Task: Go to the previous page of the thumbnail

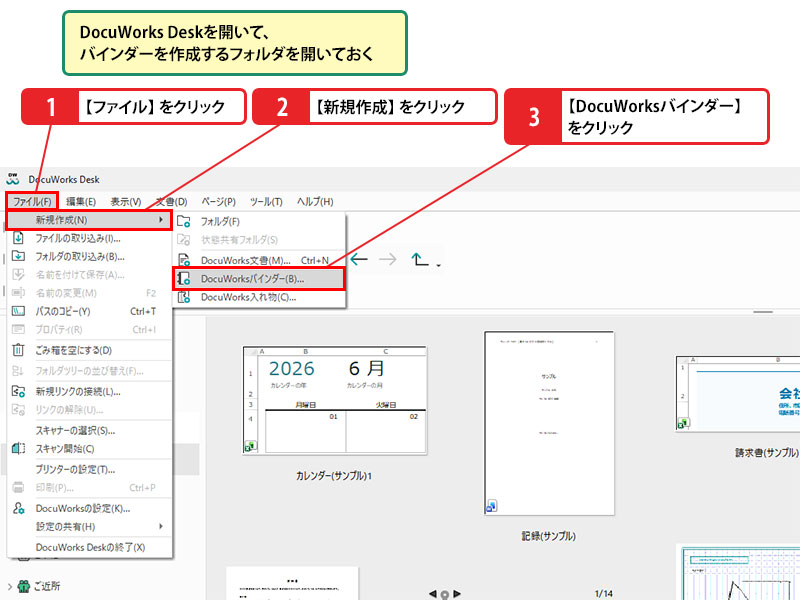Action: click(433, 593)
